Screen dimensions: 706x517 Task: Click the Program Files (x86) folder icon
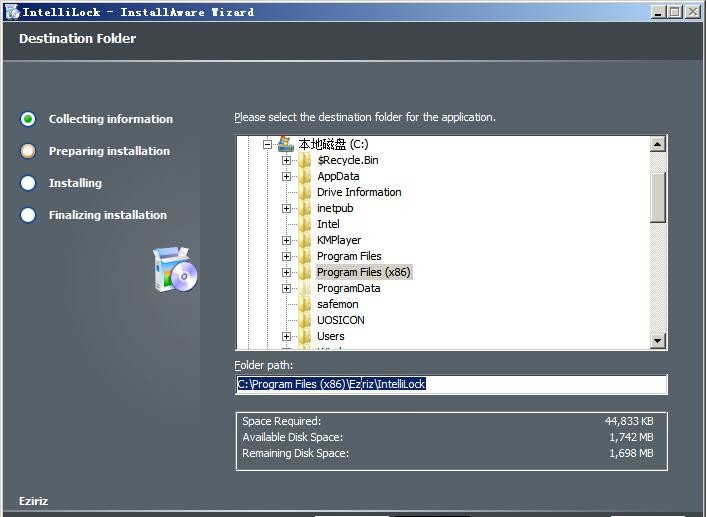pos(305,272)
